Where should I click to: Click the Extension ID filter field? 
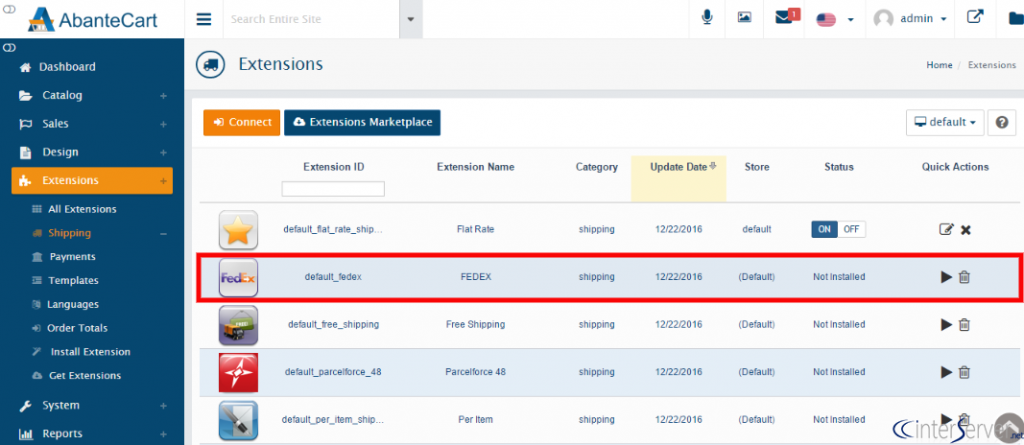click(x=333, y=189)
